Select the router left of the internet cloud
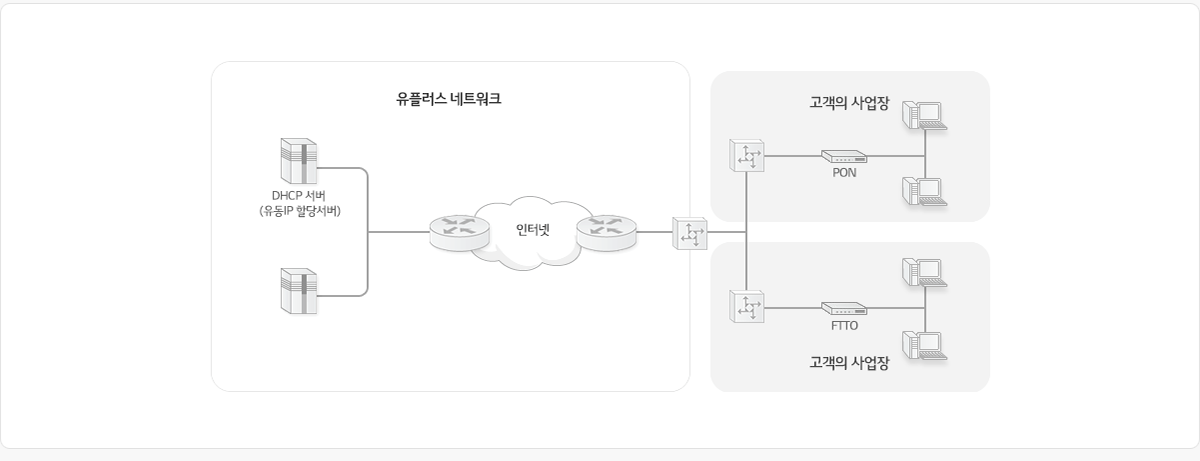Screen dimensions: 1200x461 pos(458,232)
